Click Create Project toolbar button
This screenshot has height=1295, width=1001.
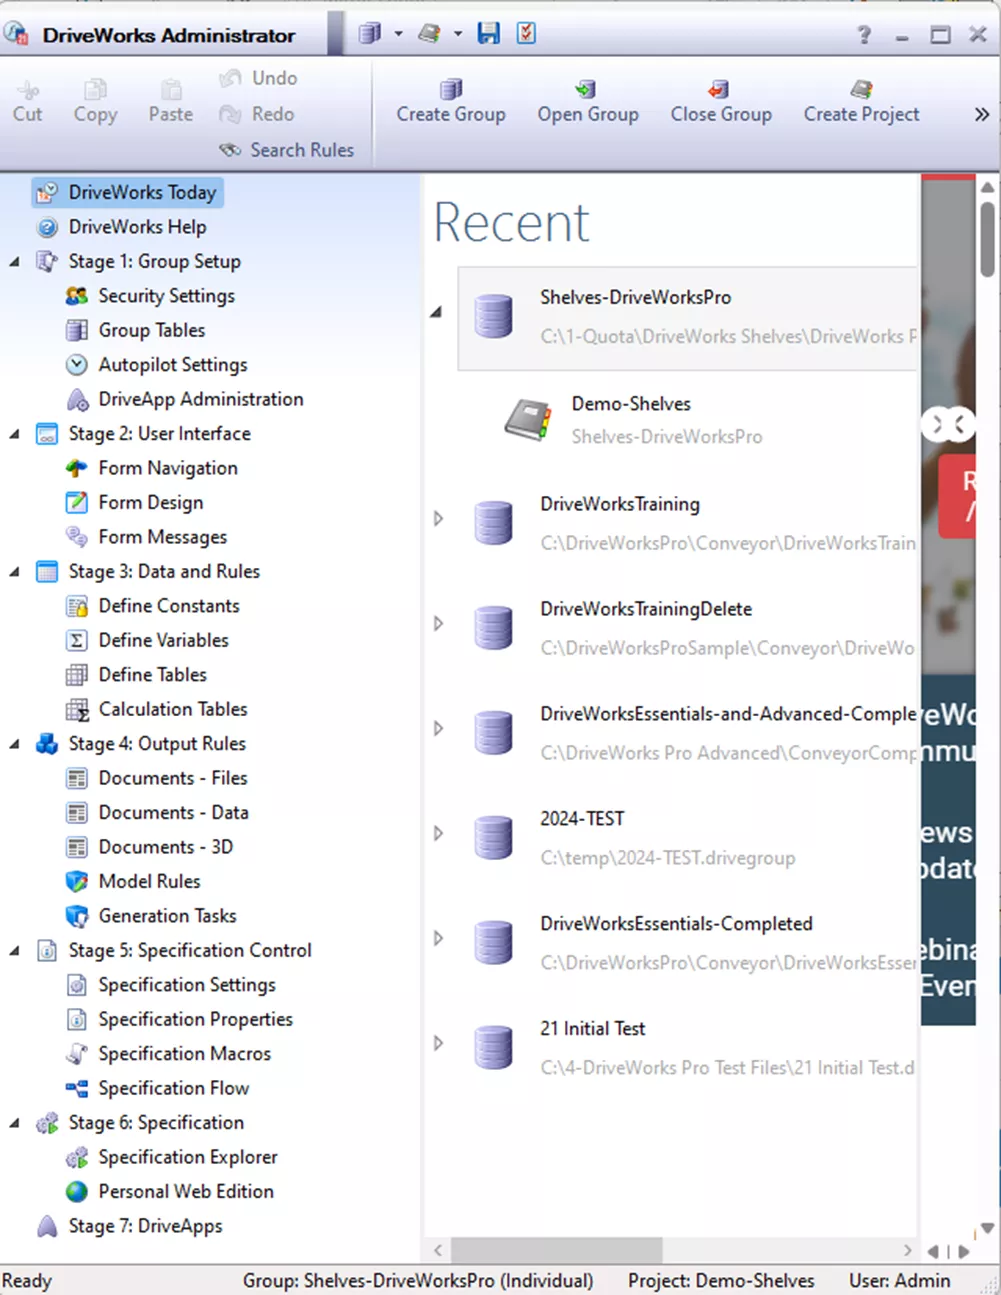(861, 101)
